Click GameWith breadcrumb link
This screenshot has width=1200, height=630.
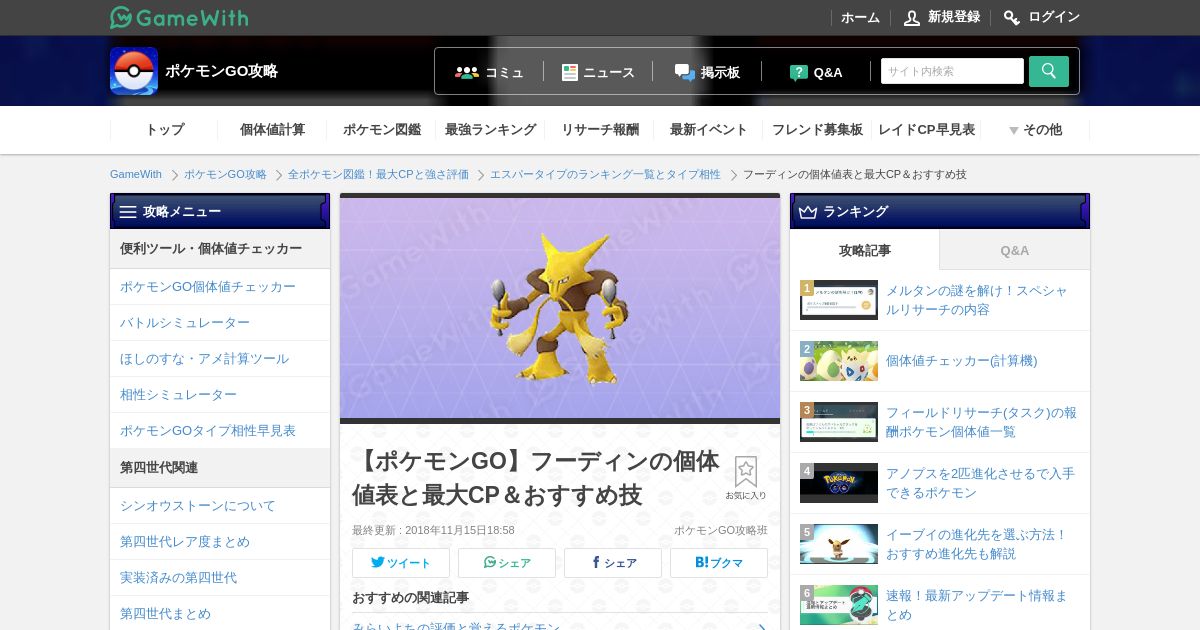coord(136,174)
